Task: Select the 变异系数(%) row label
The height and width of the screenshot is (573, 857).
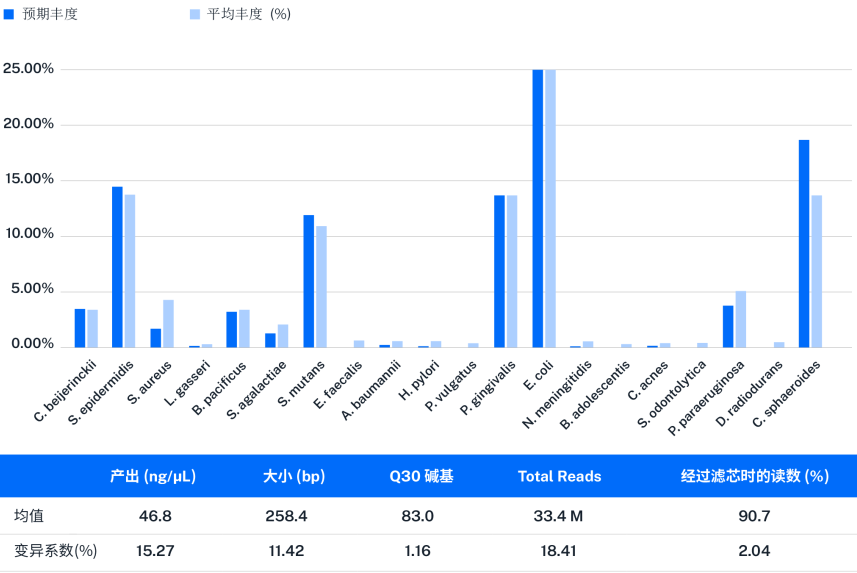Action: point(55,551)
